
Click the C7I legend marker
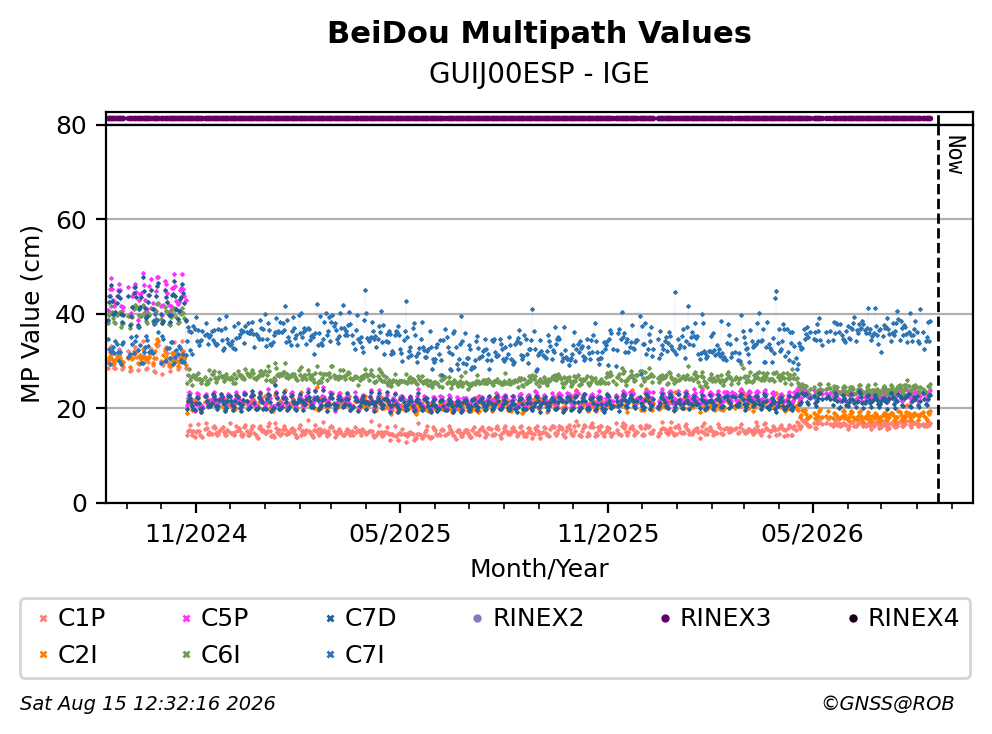(330, 655)
